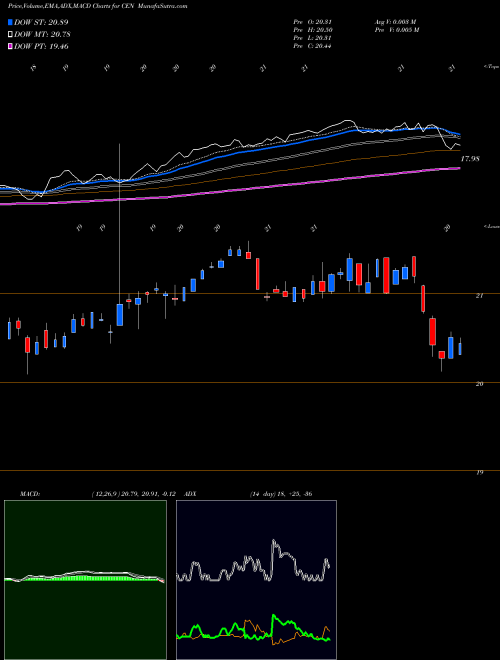Click the 17.98 value beside EMA lines

tap(470, 159)
